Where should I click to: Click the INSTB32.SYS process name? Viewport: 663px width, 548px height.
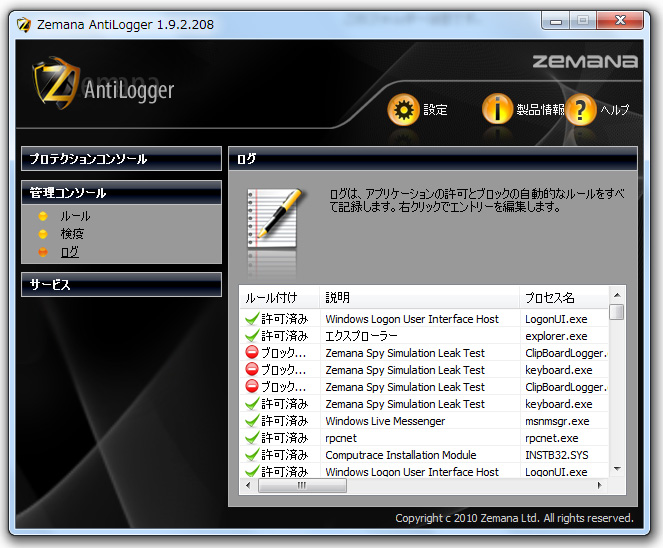click(x=556, y=455)
